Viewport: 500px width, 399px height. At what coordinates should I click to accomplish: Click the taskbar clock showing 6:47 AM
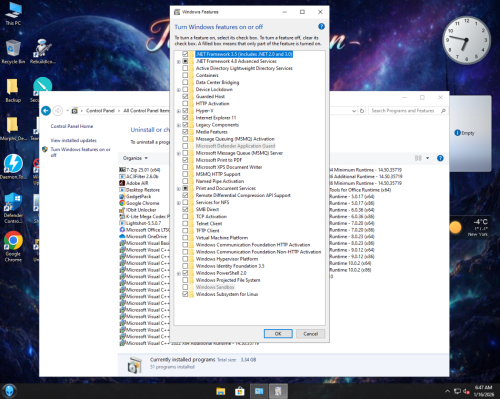click(x=484, y=391)
